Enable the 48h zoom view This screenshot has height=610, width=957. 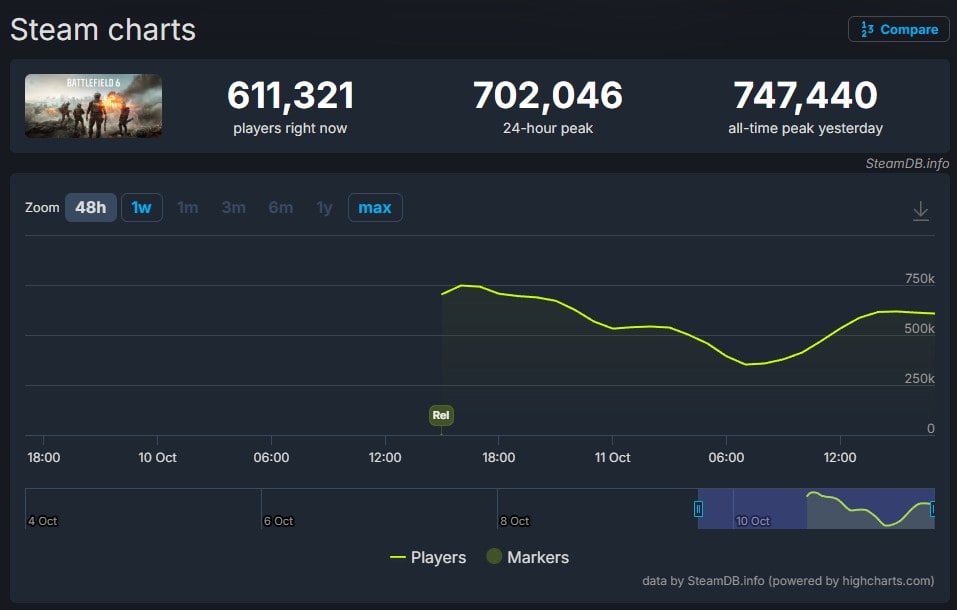[x=91, y=207]
